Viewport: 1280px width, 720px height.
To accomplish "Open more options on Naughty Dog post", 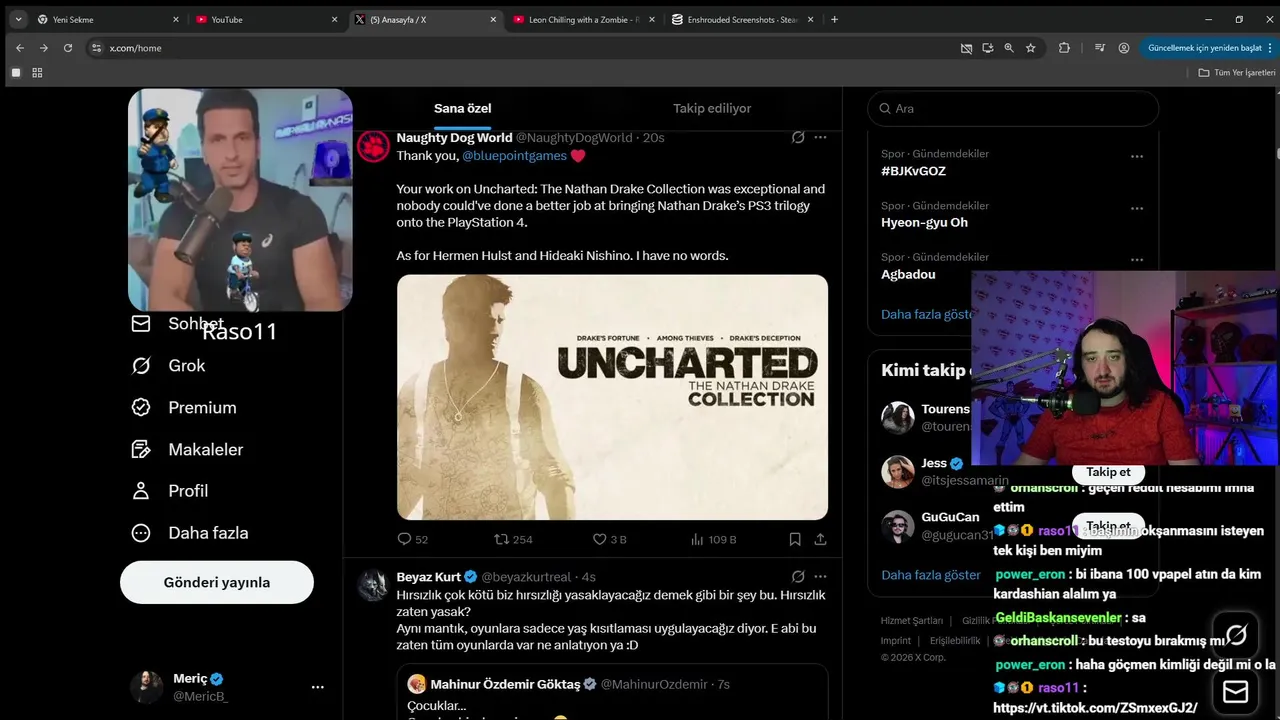I will point(820,137).
